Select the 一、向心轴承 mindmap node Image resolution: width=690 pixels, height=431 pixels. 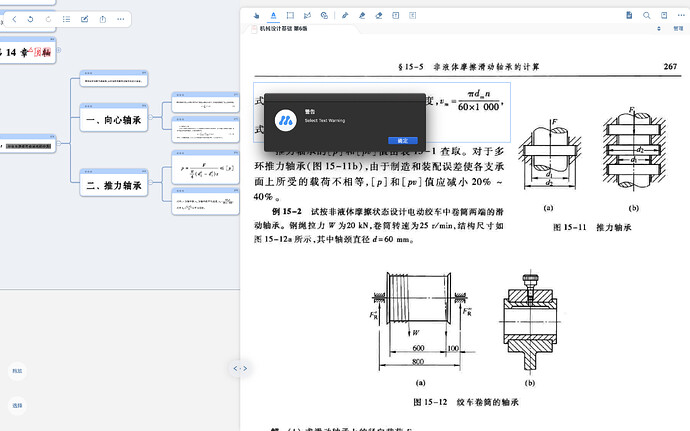pos(114,120)
